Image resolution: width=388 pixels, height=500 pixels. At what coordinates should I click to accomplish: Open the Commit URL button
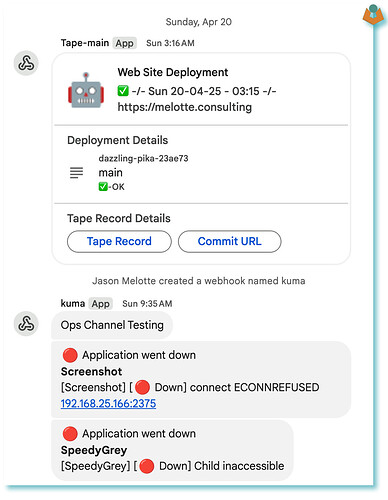[x=230, y=241]
